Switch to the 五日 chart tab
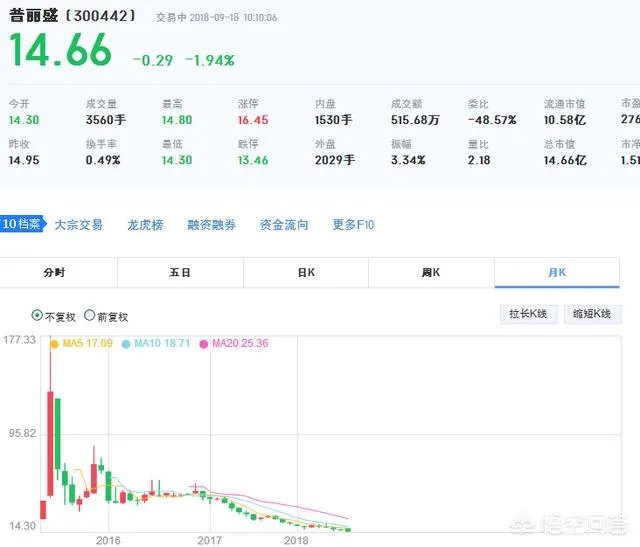The width and height of the screenshot is (640, 547). 180,272
